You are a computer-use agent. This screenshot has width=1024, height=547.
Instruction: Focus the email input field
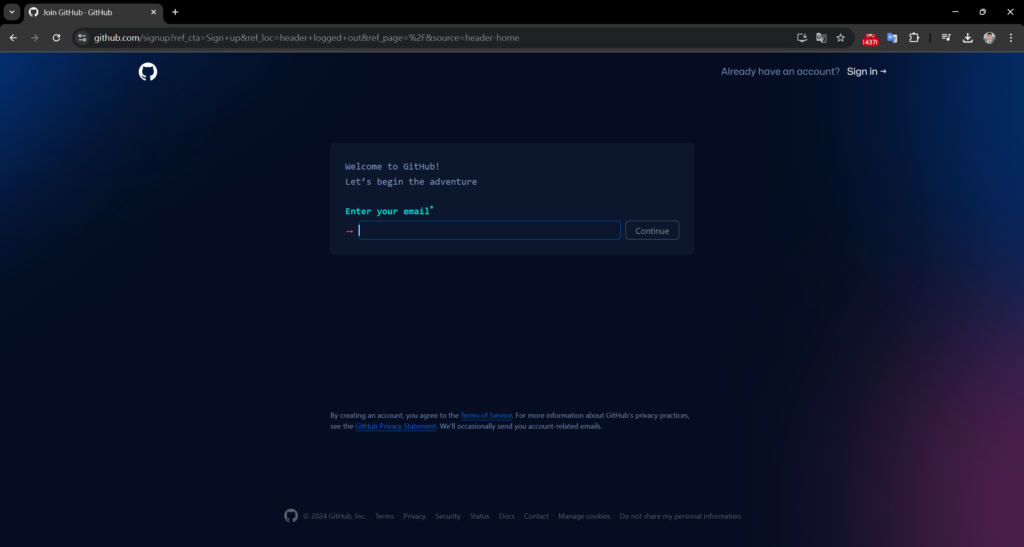(x=489, y=230)
